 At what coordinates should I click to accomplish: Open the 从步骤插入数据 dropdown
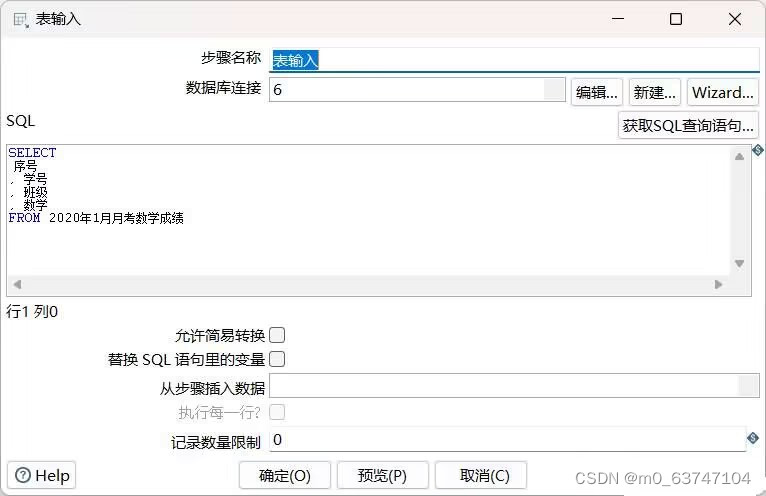[748, 386]
